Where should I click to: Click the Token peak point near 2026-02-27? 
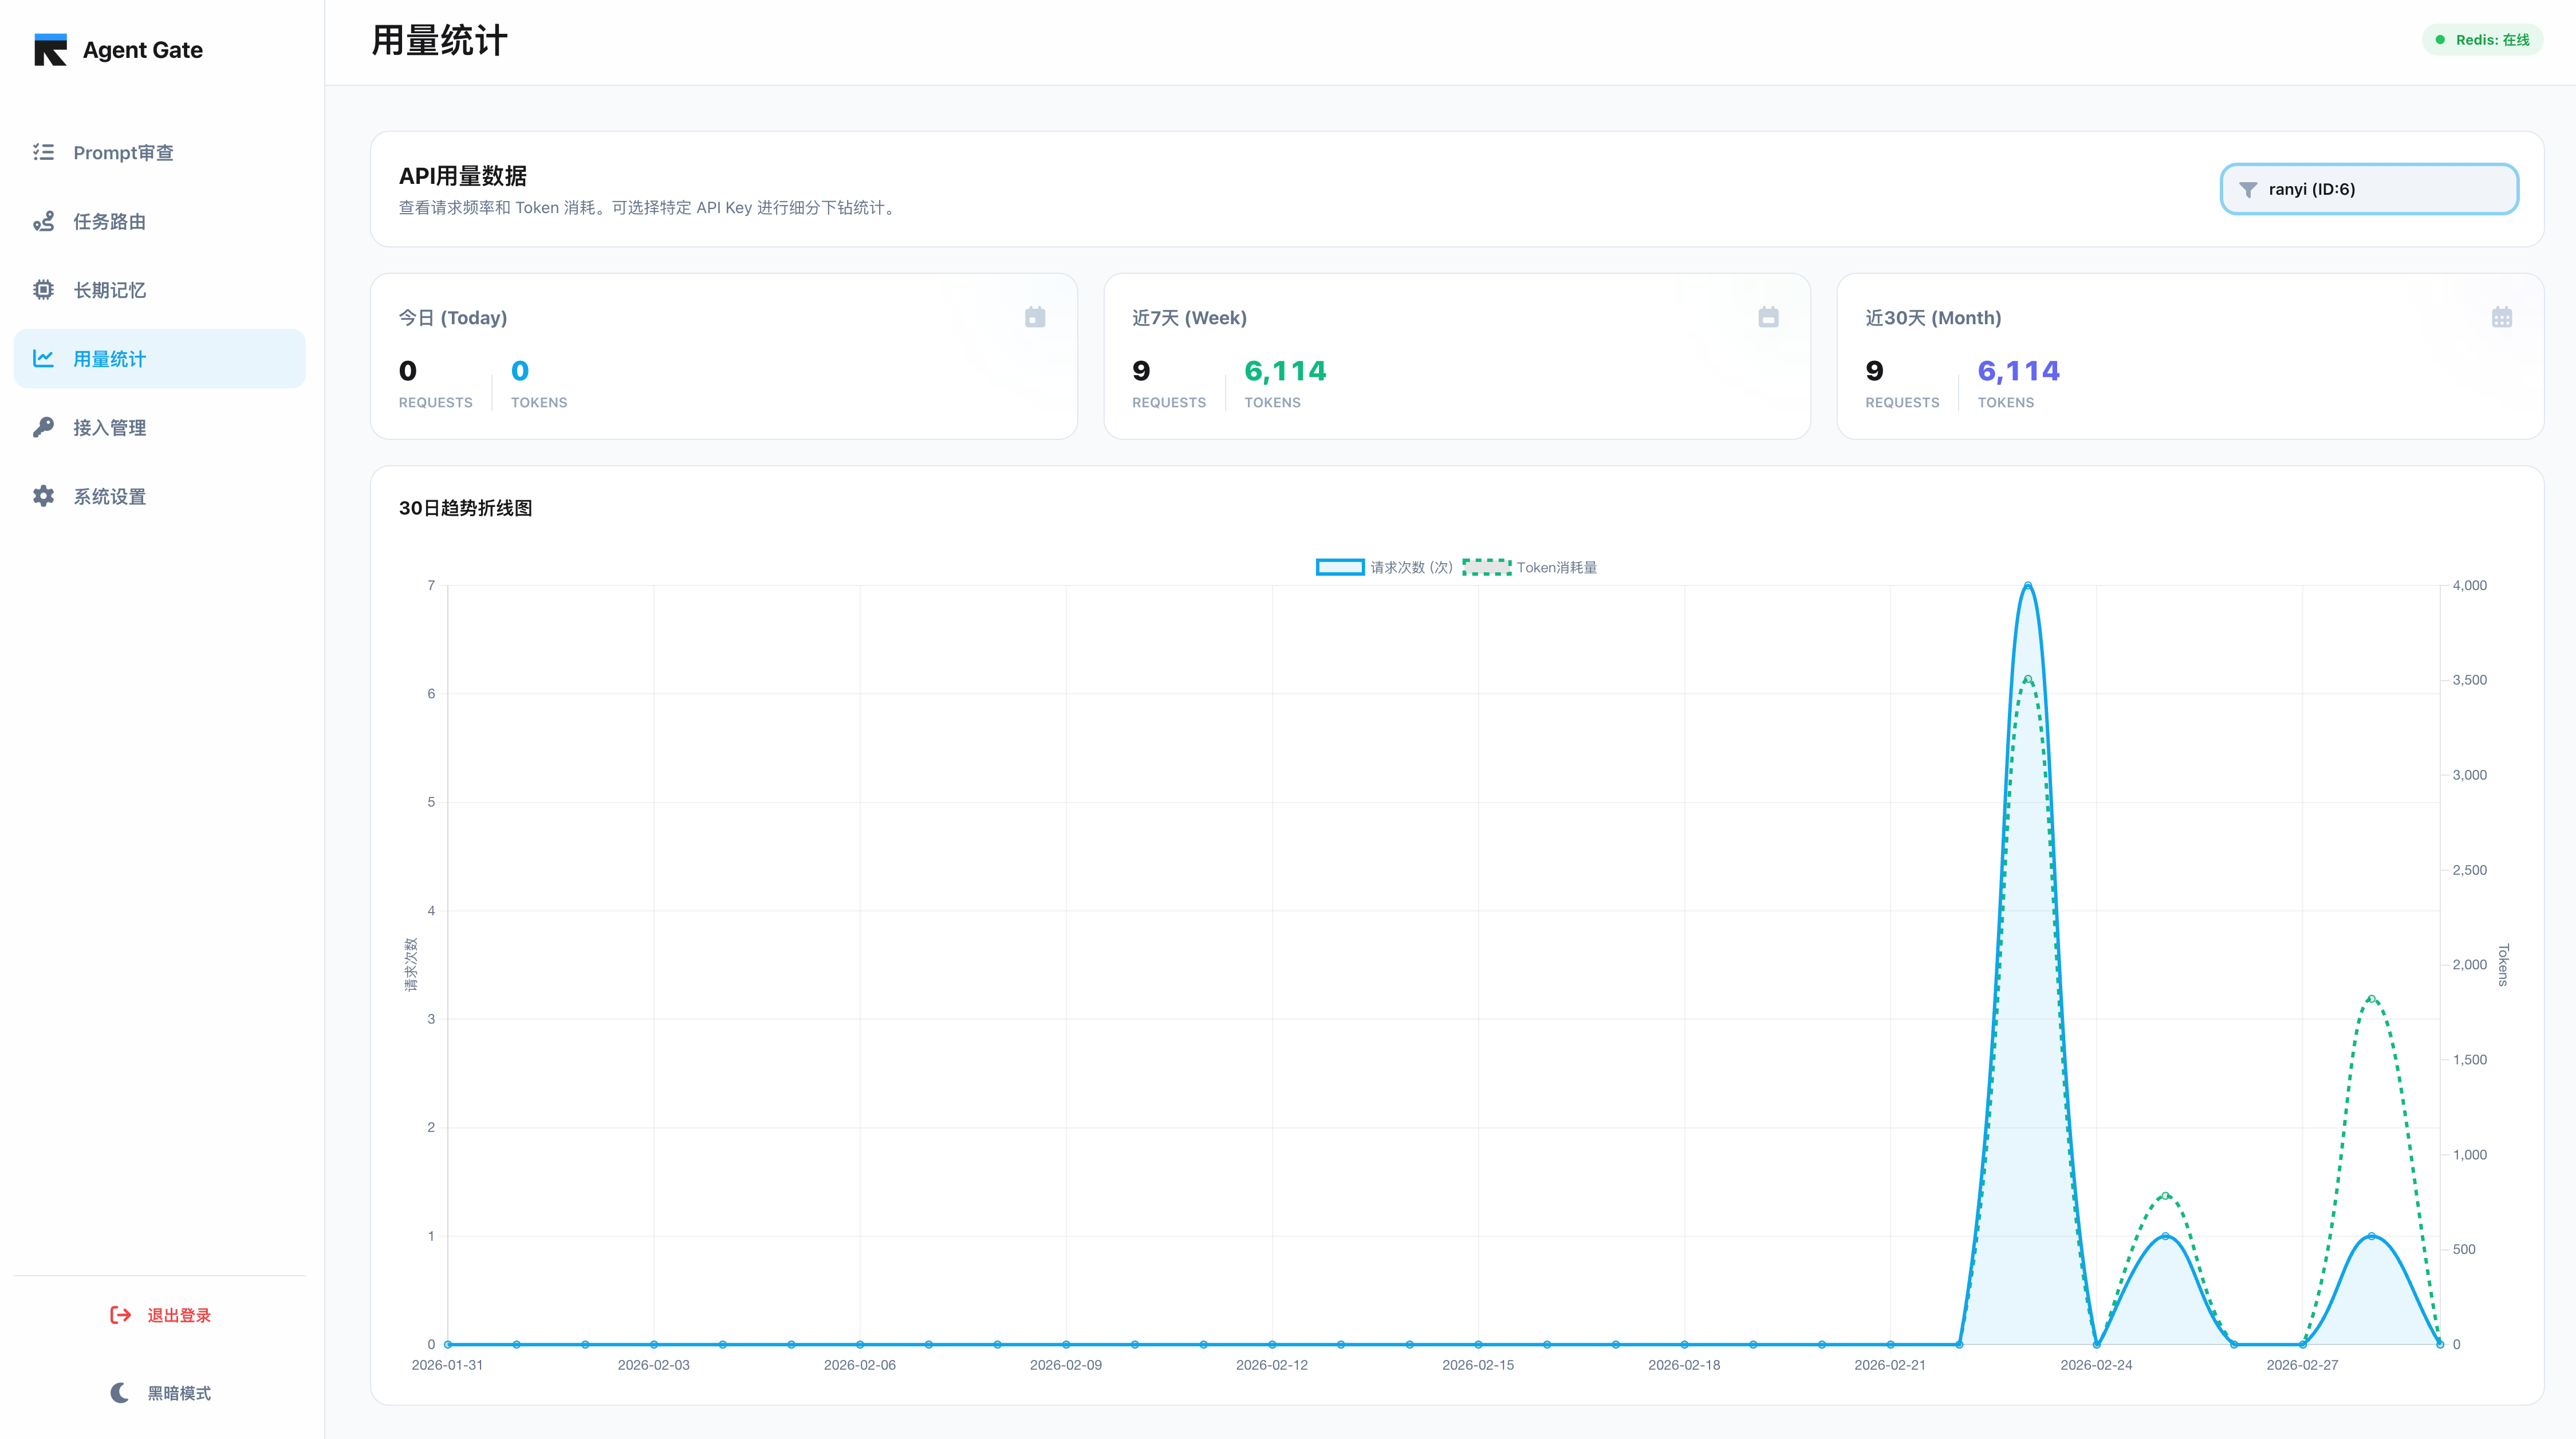pos(2371,999)
